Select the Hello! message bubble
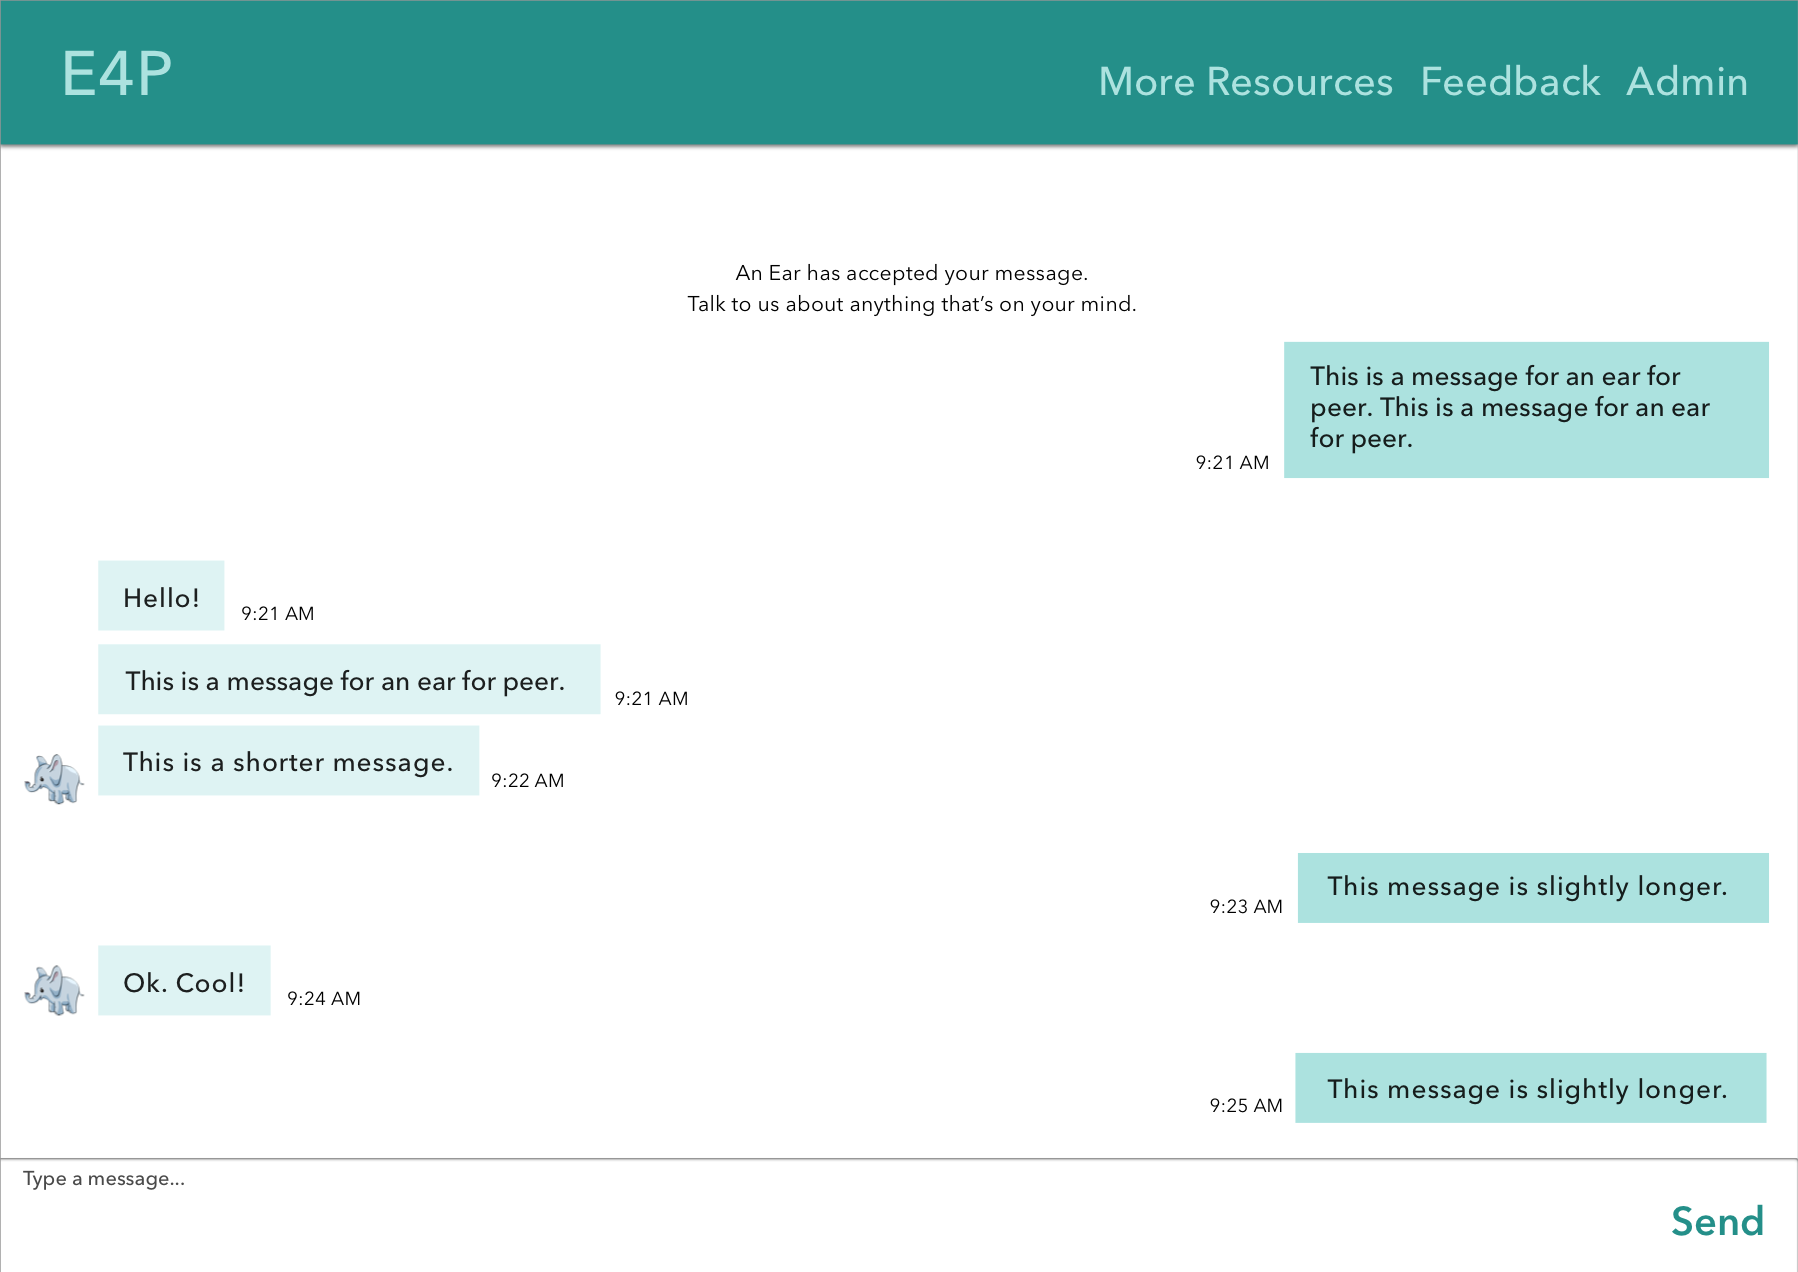 pyautogui.click(x=161, y=596)
